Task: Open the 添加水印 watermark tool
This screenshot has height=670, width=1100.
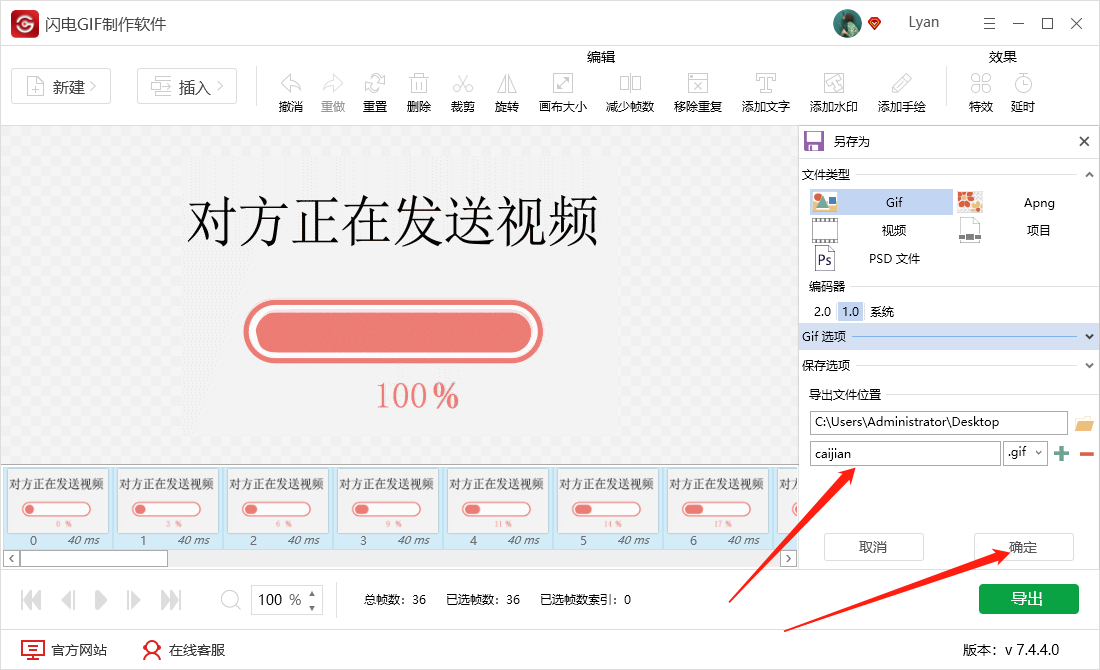Action: pyautogui.click(x=833, y=90)
